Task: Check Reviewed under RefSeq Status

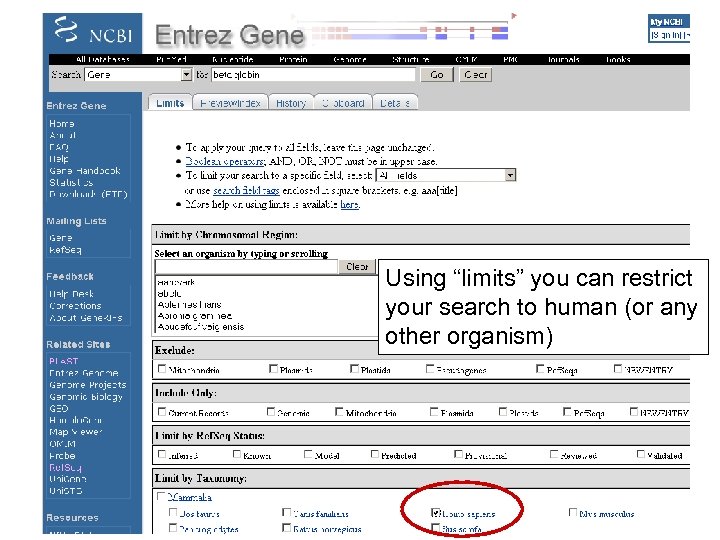Action: coord(554,454)
